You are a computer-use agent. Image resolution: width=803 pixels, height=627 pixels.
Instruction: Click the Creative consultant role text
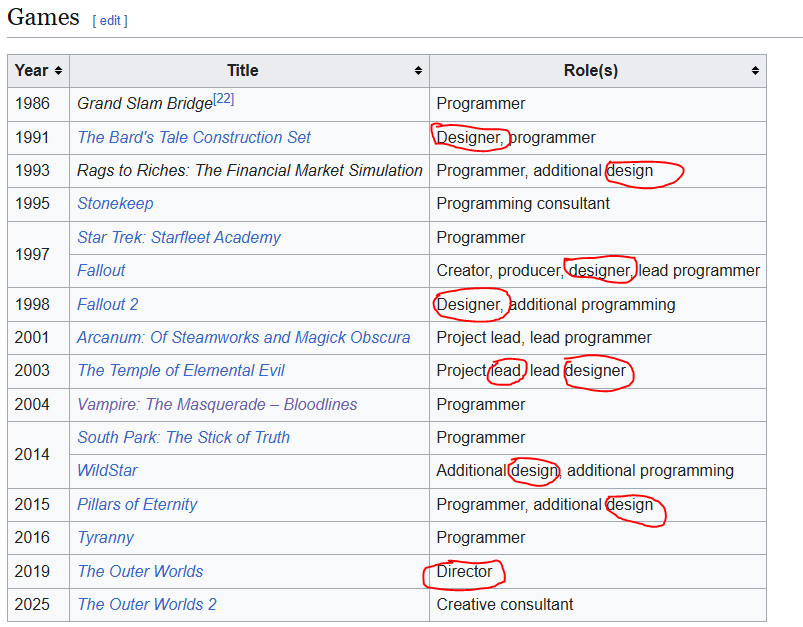pos(504,604)
